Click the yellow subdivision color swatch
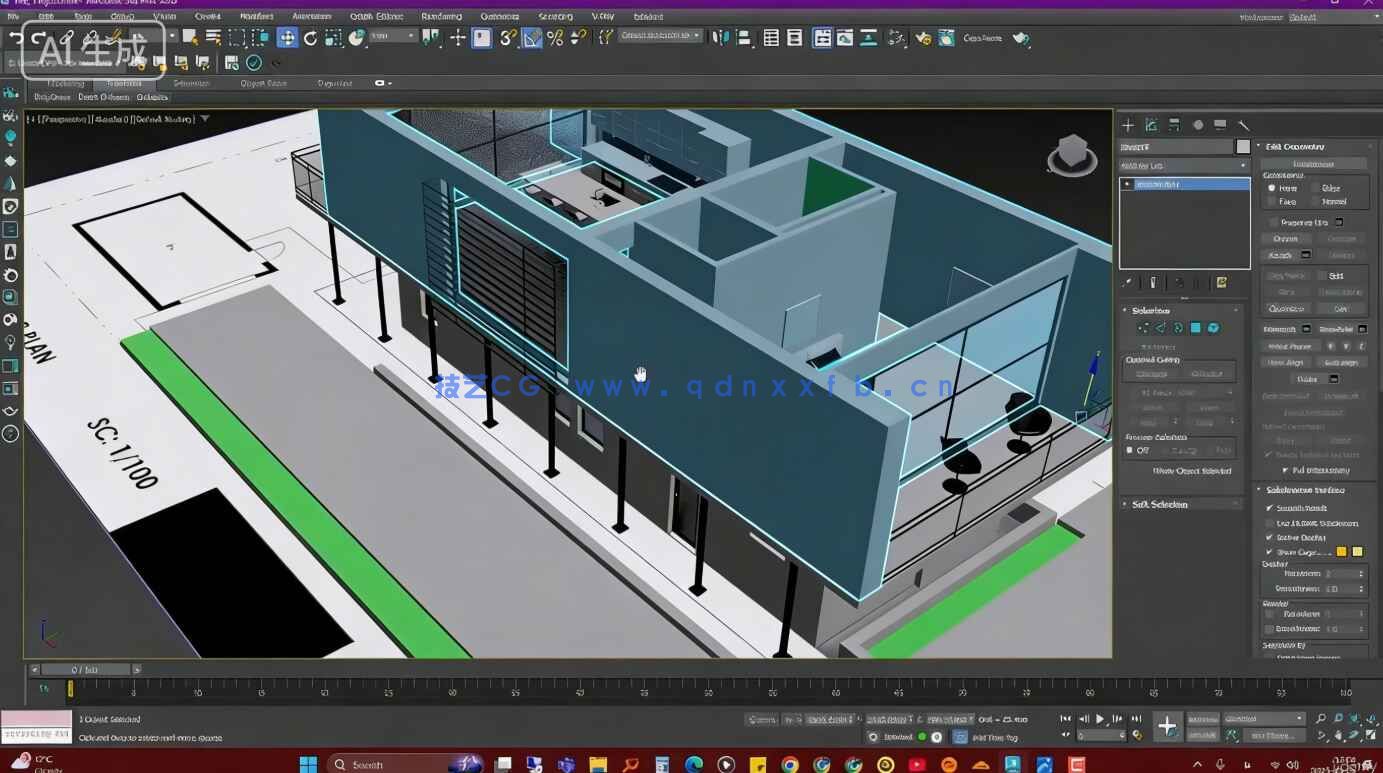 [1340, 552]
